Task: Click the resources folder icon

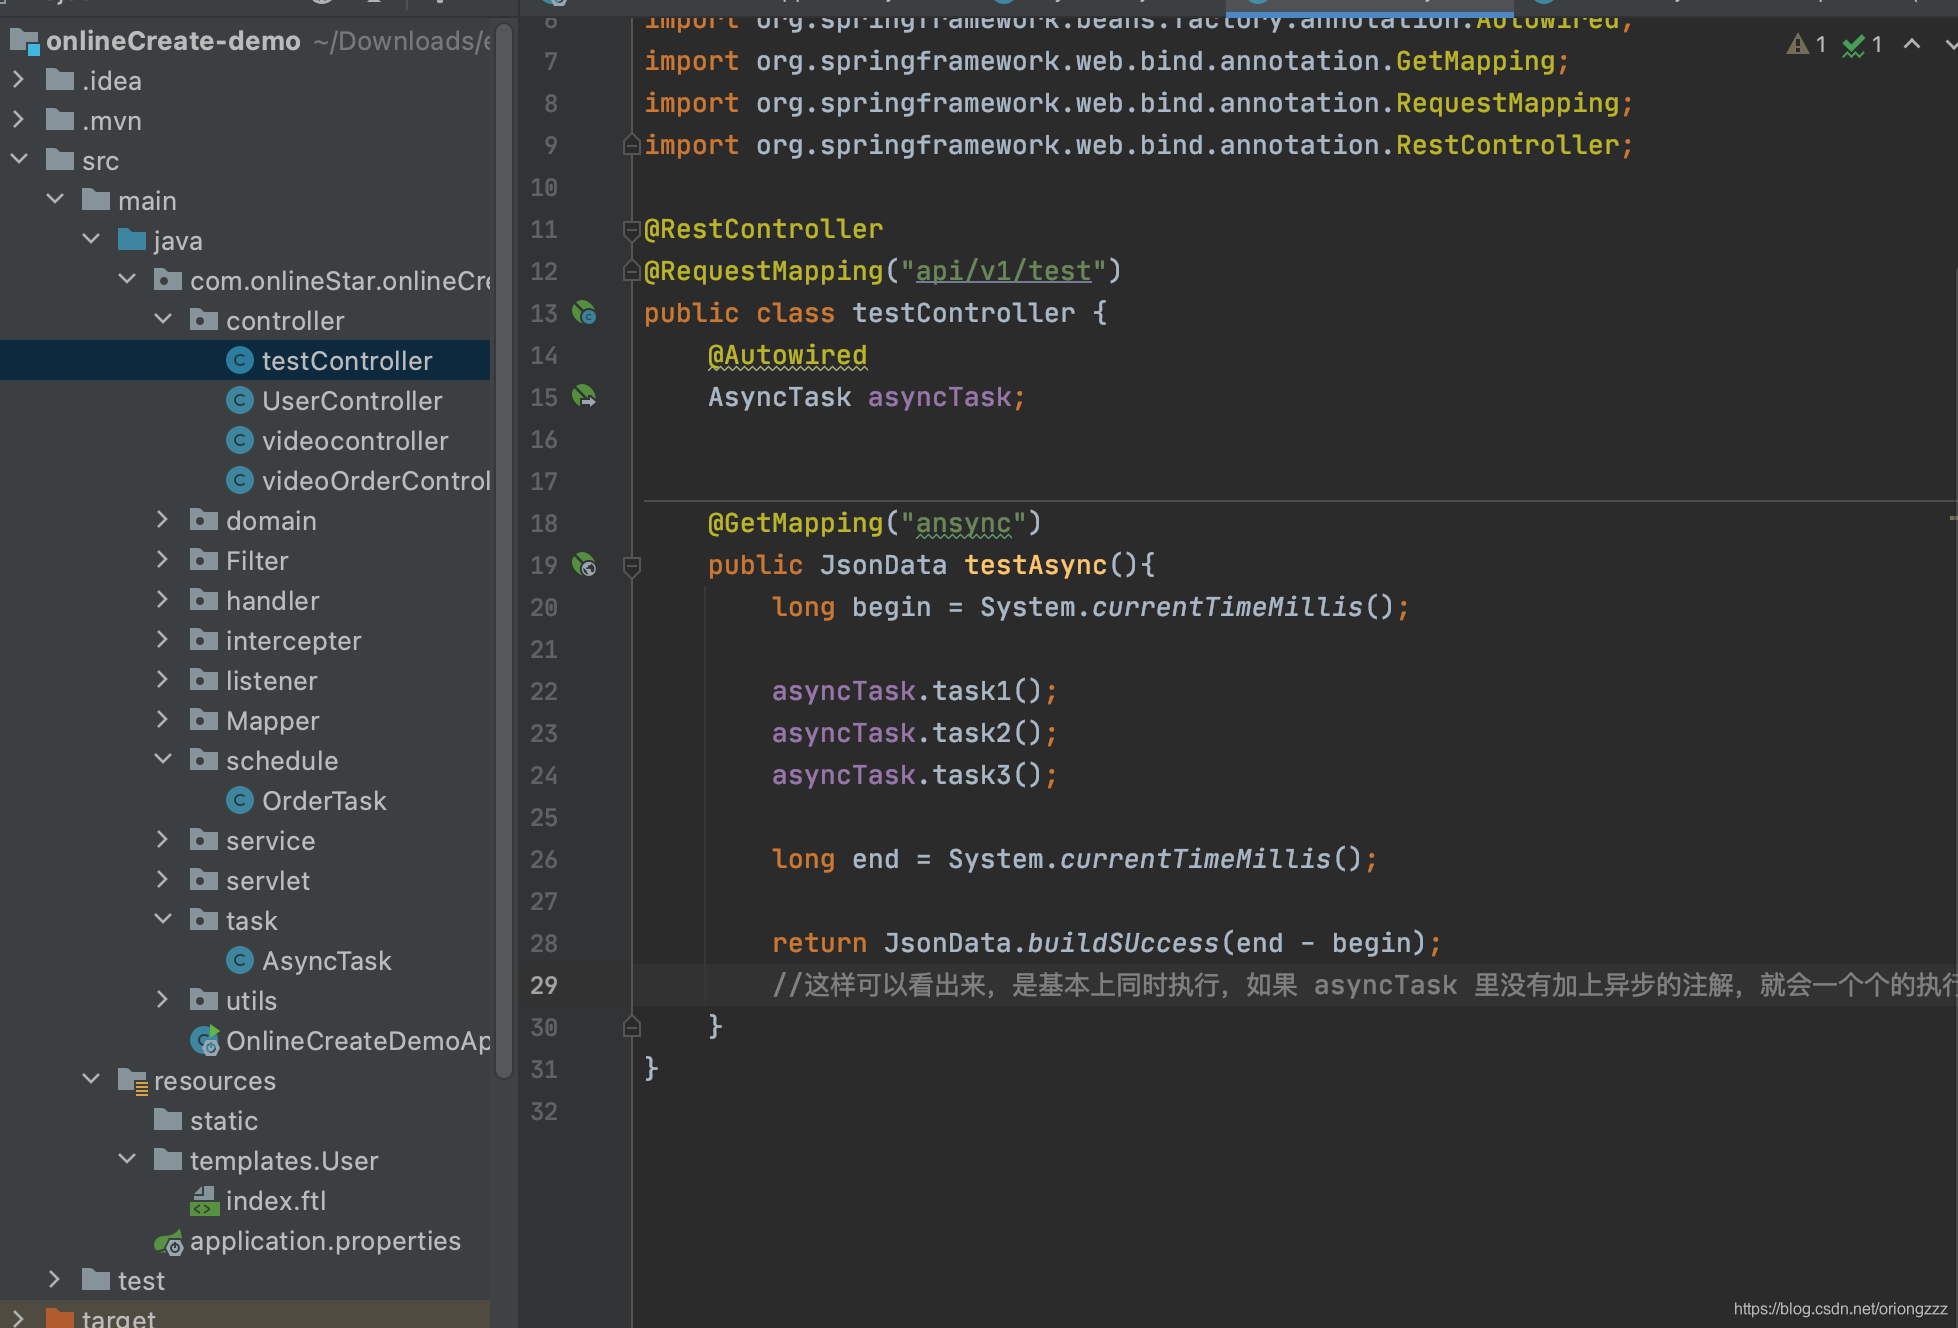Action: click(133, 1081)
